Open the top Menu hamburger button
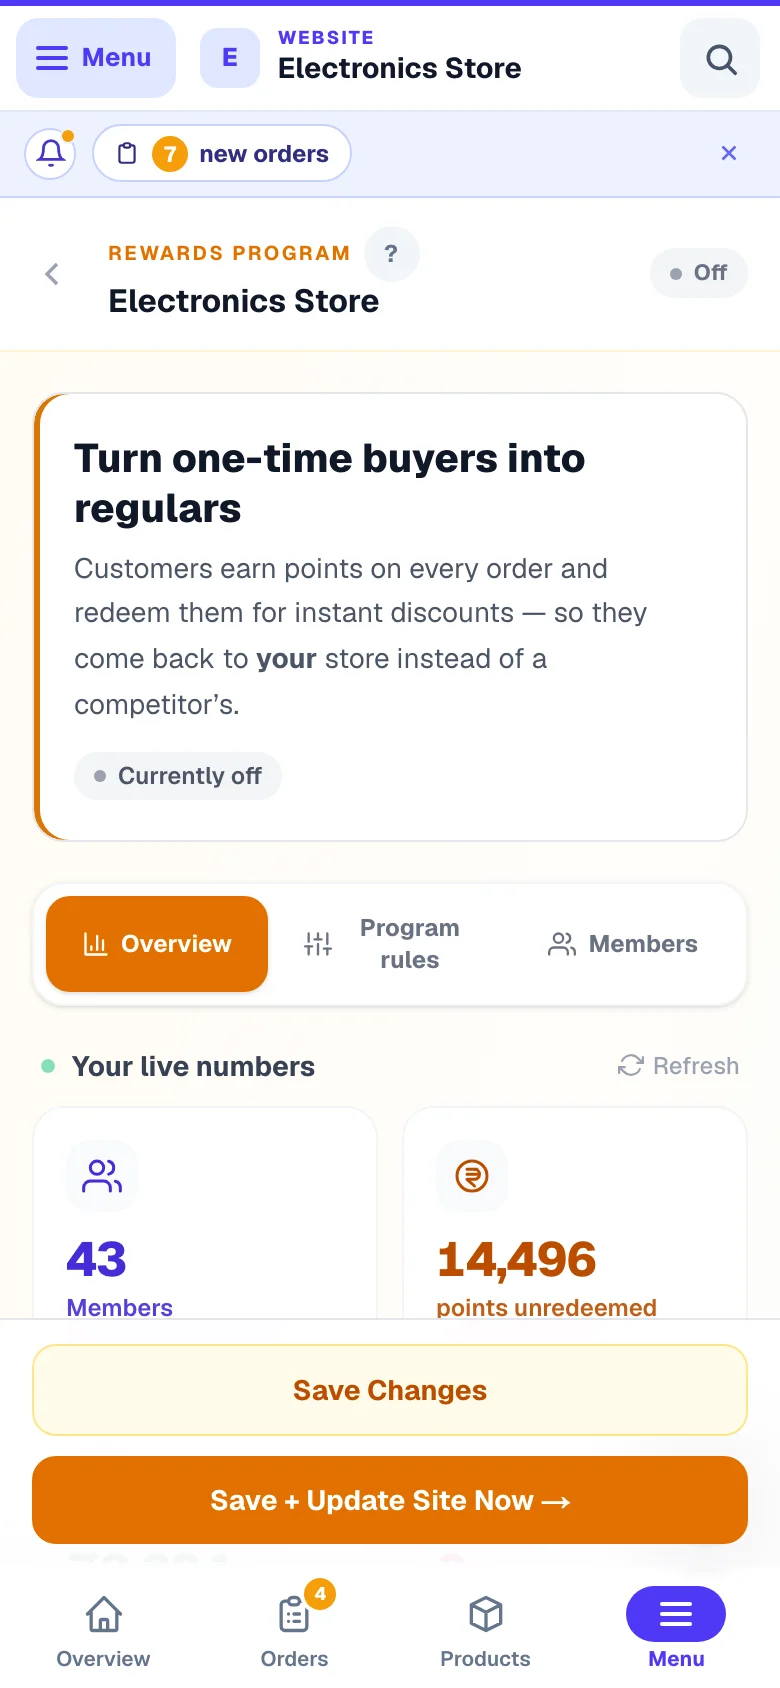 point(96,58)
